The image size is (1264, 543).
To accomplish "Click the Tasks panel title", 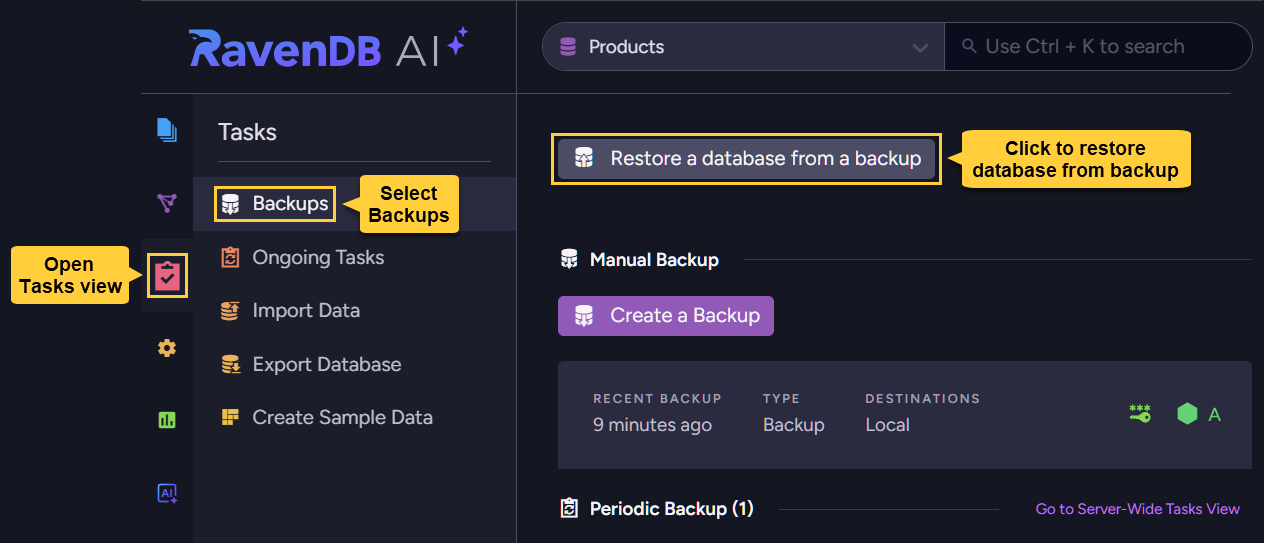I will [247, 132].
